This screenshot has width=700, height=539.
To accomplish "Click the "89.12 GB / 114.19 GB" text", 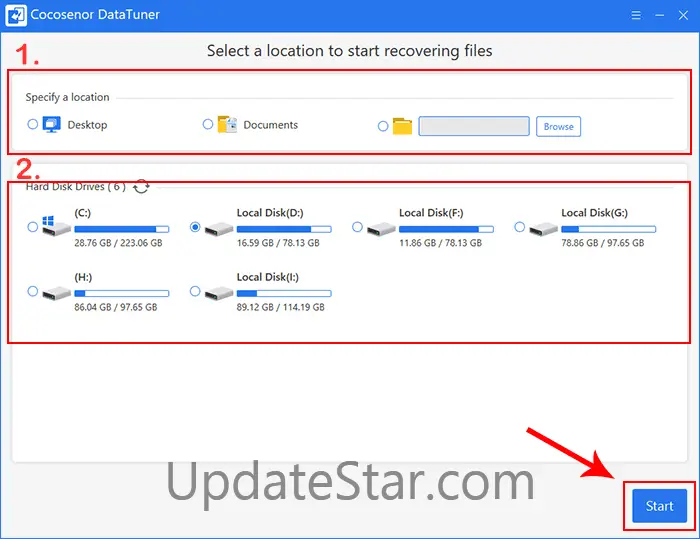I will click(x=281, y=307).
